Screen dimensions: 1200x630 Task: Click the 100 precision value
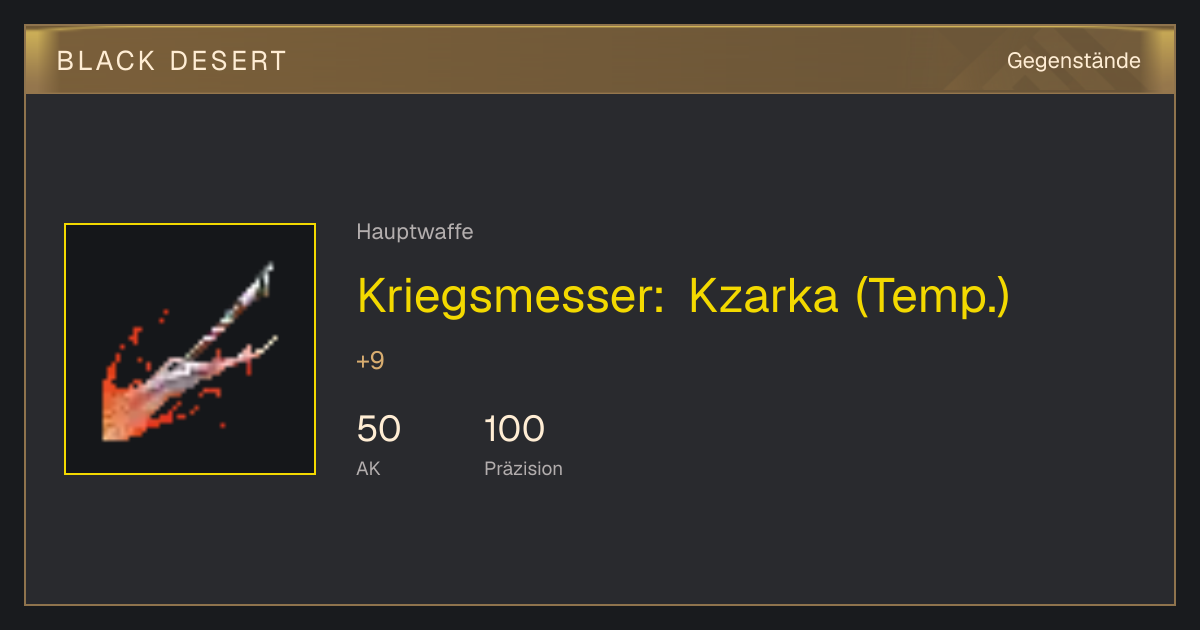[514, 429]
